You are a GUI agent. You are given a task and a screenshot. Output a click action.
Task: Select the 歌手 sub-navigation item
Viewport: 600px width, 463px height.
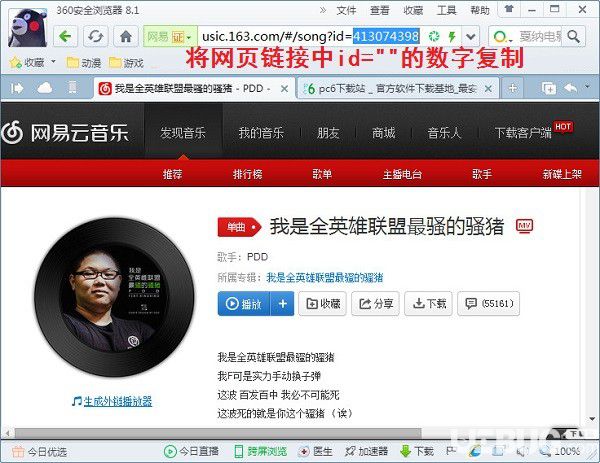pos(481,174)
